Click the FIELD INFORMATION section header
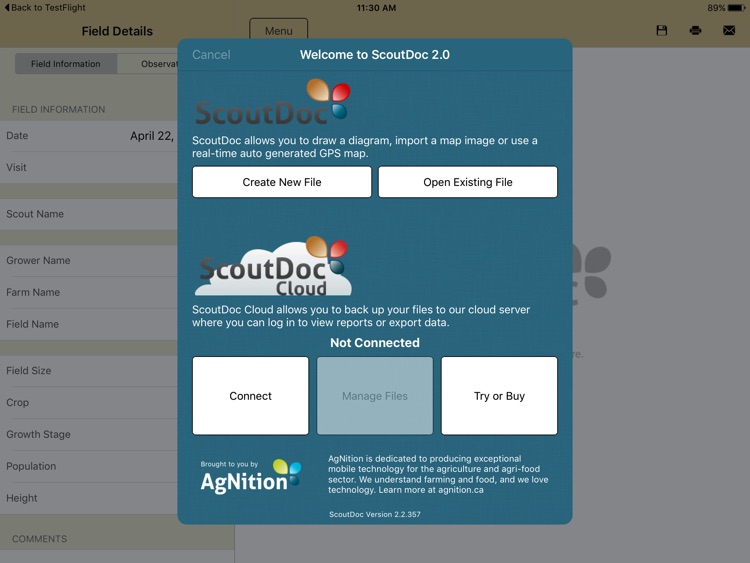 click(x=58, y=110)
